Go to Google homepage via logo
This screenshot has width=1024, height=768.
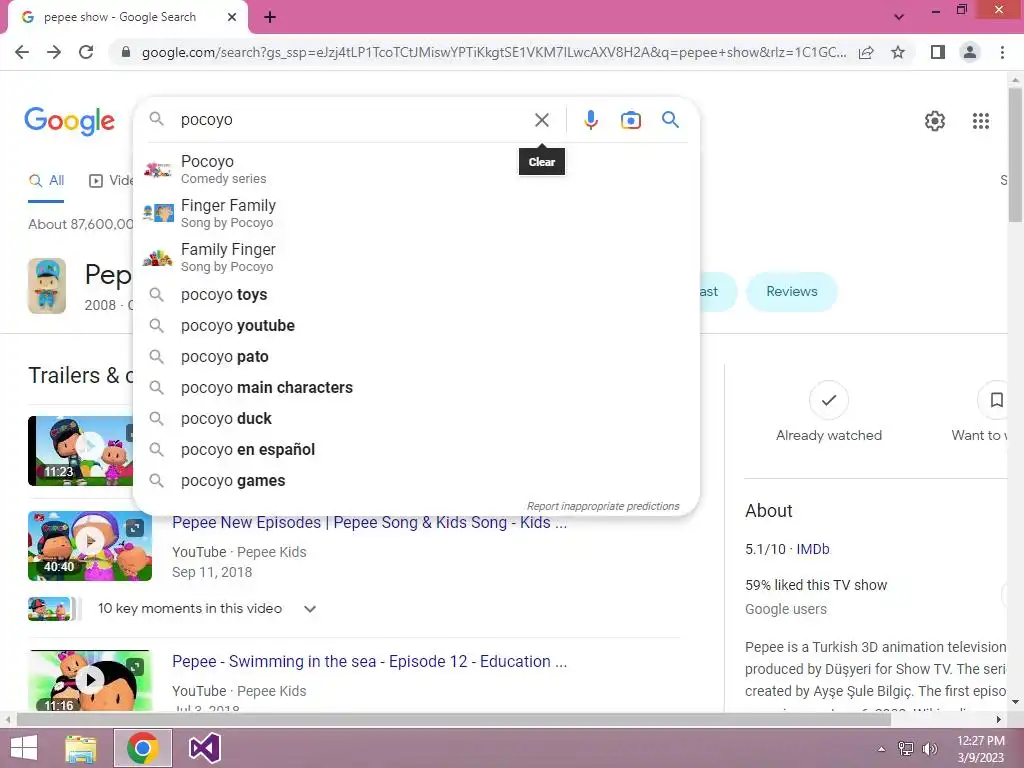[69, 121]
